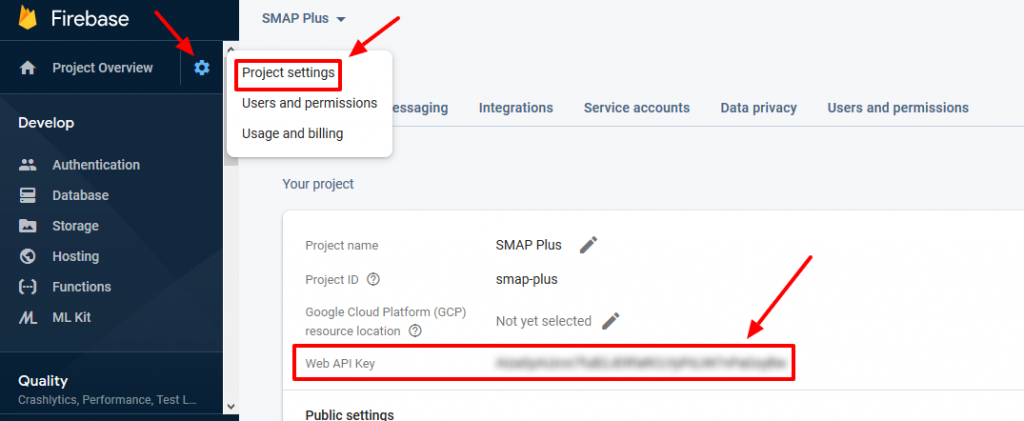Screen dimensions: 1024x421
Task: Open Hosting from Develop menu
Action: (75, 256)
